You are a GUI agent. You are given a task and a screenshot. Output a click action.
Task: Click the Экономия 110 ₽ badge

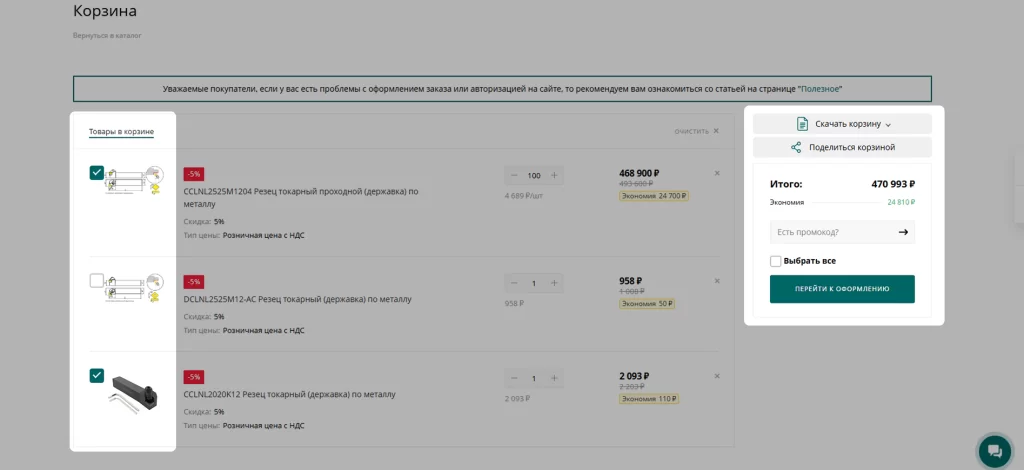pyautogui.click(x=649, y=398)
